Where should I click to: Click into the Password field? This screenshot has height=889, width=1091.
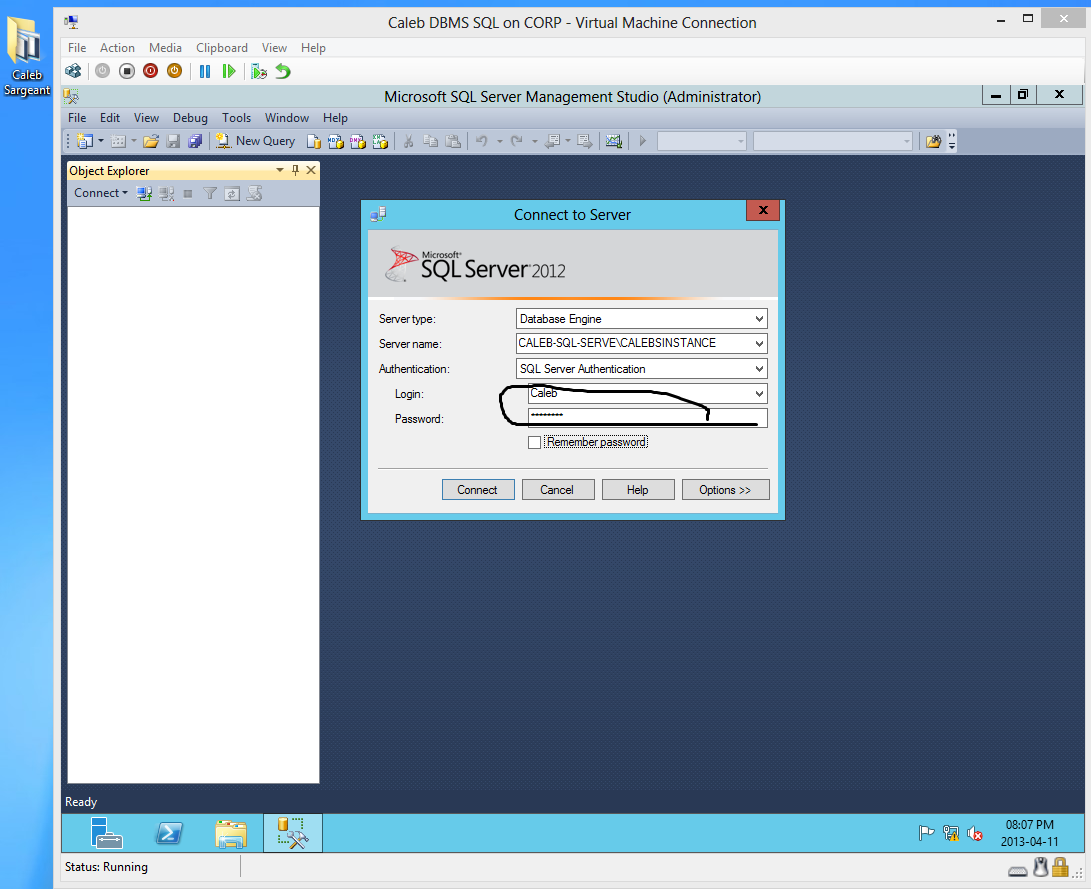(x=648, y=418)
